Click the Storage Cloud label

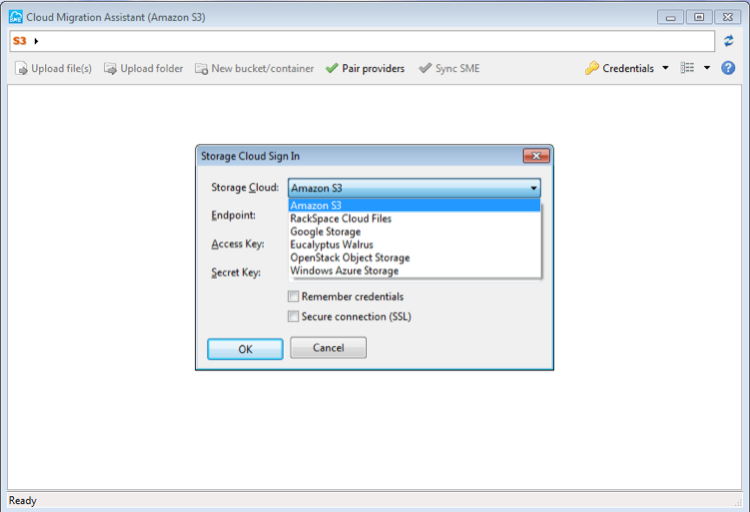coord(245,188)
